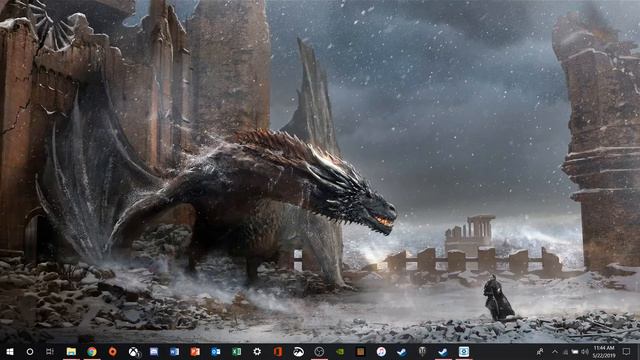Image resolution: width=640 pixels, height=360 pixels.
Task: Launch Microsoft Word from the taskbar
Action: pos(174,351)
